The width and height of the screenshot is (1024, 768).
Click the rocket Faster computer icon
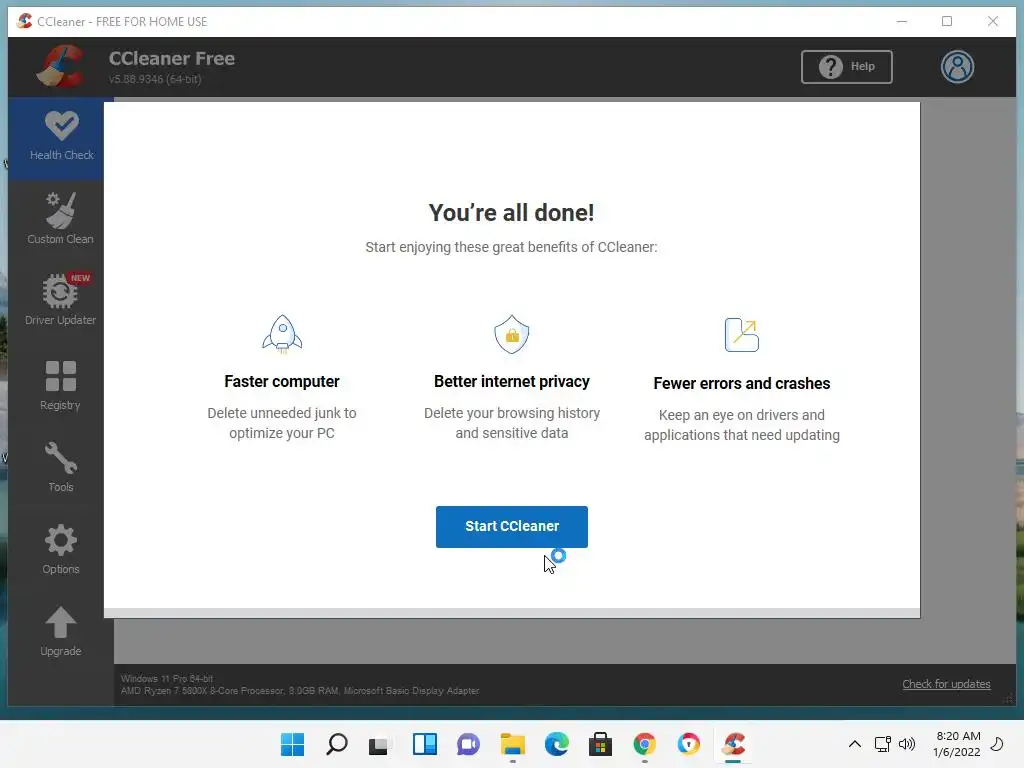pos(282,334)
